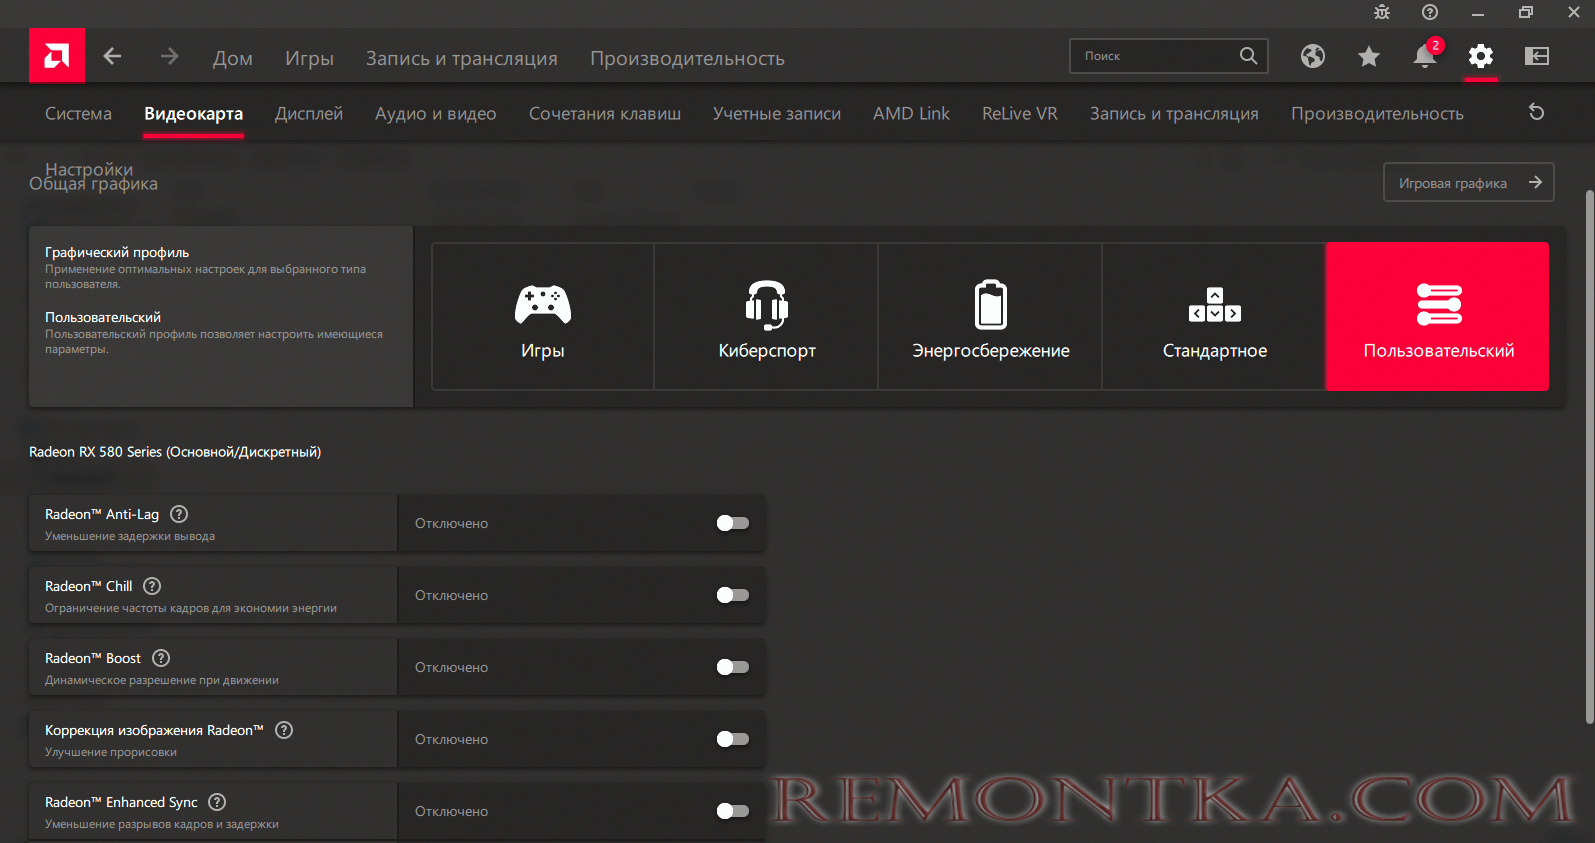Switch to Сочетания клавиш tab
1595x843 pixels.
click(x=605, y=113)
